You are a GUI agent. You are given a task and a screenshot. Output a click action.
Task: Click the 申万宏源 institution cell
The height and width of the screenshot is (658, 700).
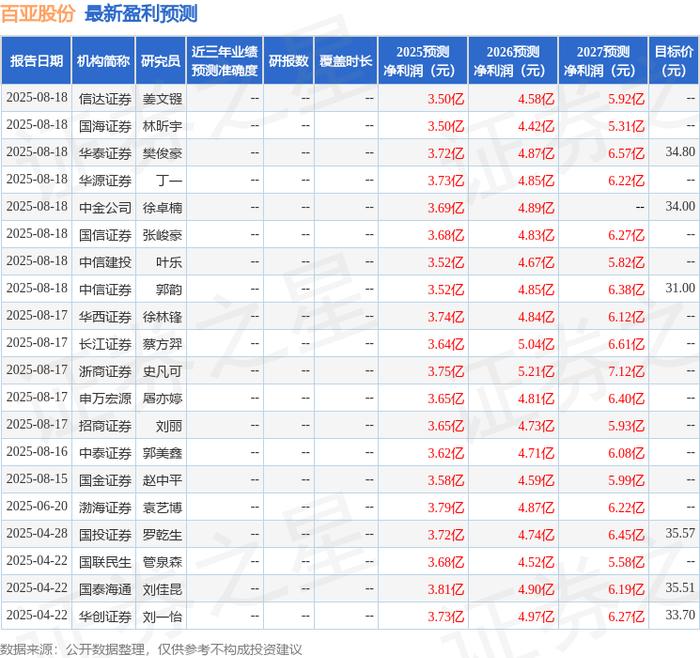pyautogui.click(x=105, y=398)
